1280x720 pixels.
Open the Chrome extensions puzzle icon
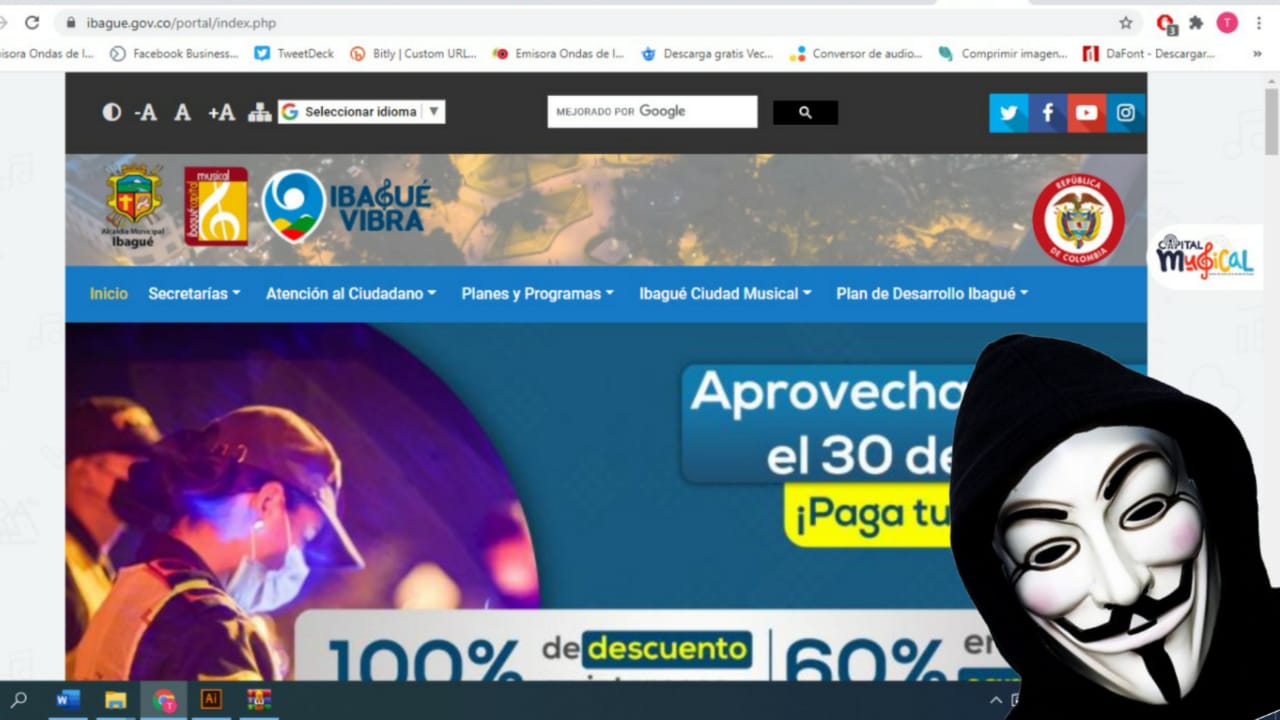[x=1196, y=22]
